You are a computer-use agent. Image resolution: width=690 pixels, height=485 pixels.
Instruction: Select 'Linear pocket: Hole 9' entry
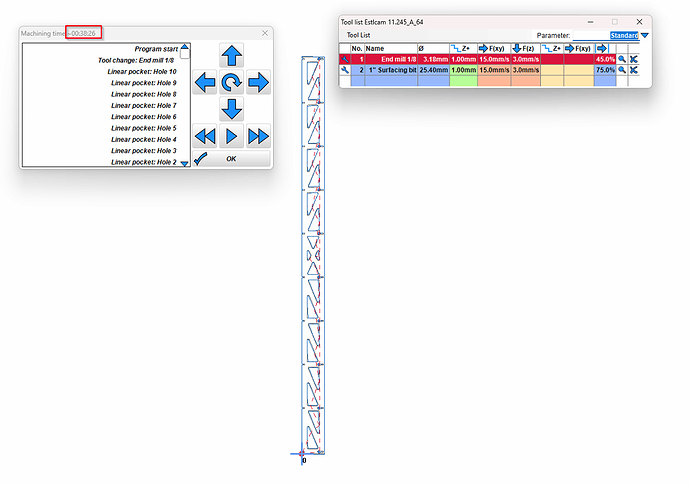click(x=143, y=83)
